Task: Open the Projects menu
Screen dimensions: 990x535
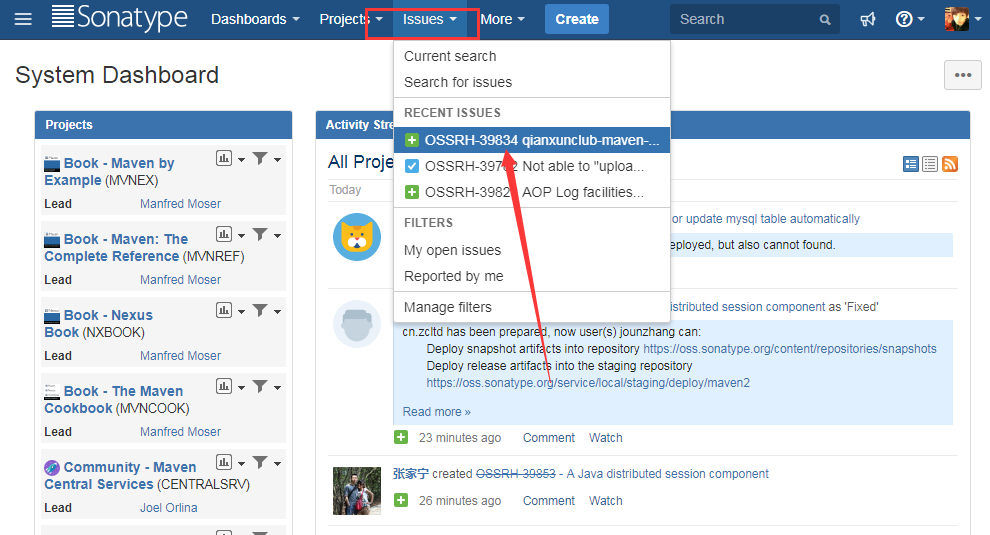Action: [x=351, y=20]
